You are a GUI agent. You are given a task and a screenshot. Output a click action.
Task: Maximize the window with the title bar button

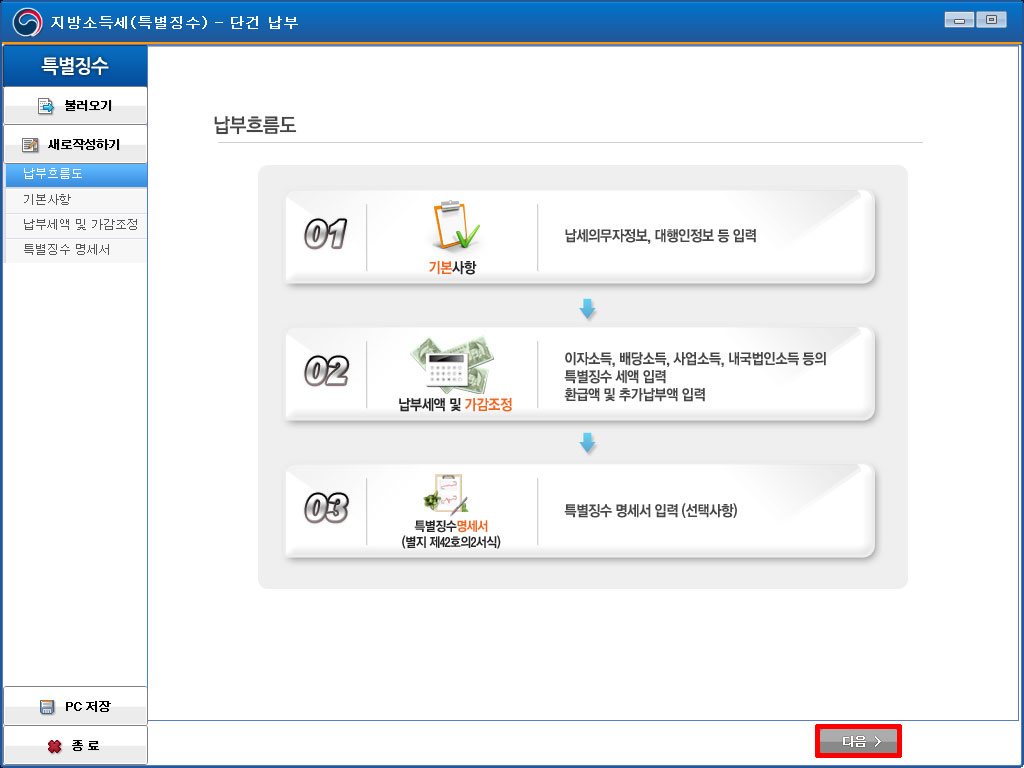991,20
